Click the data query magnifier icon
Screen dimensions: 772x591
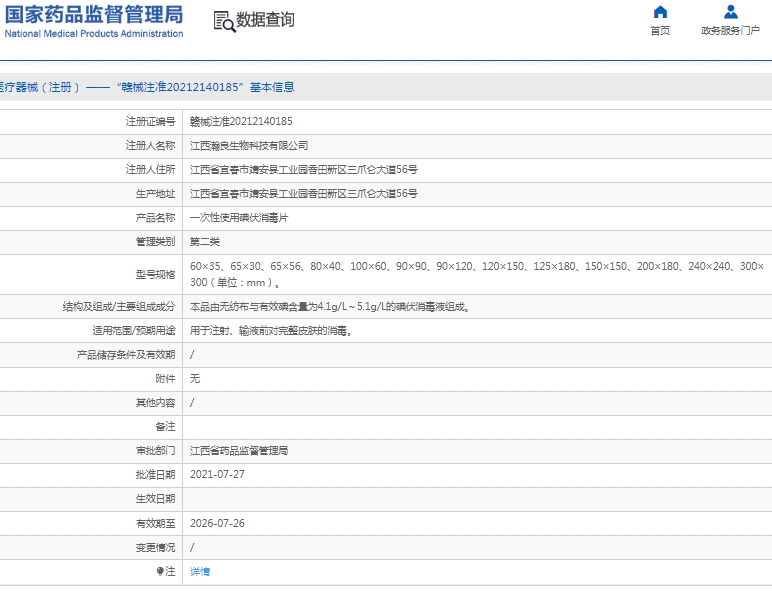pyautogui.click(x=225, y=22)
